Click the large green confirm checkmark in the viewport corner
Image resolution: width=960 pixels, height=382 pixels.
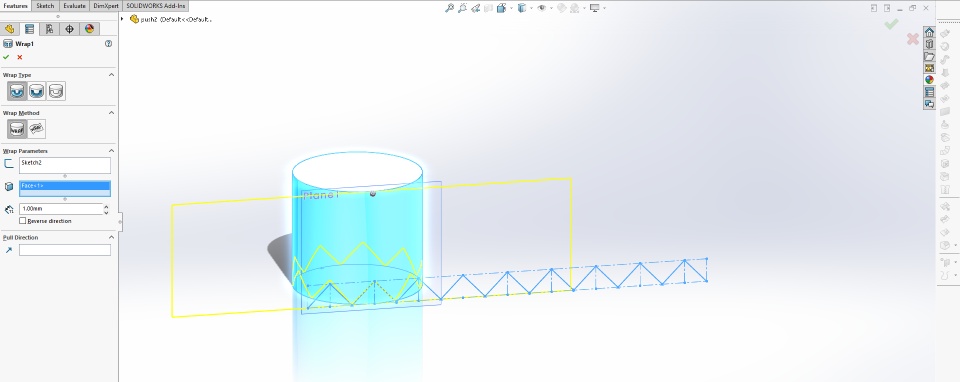891,24
